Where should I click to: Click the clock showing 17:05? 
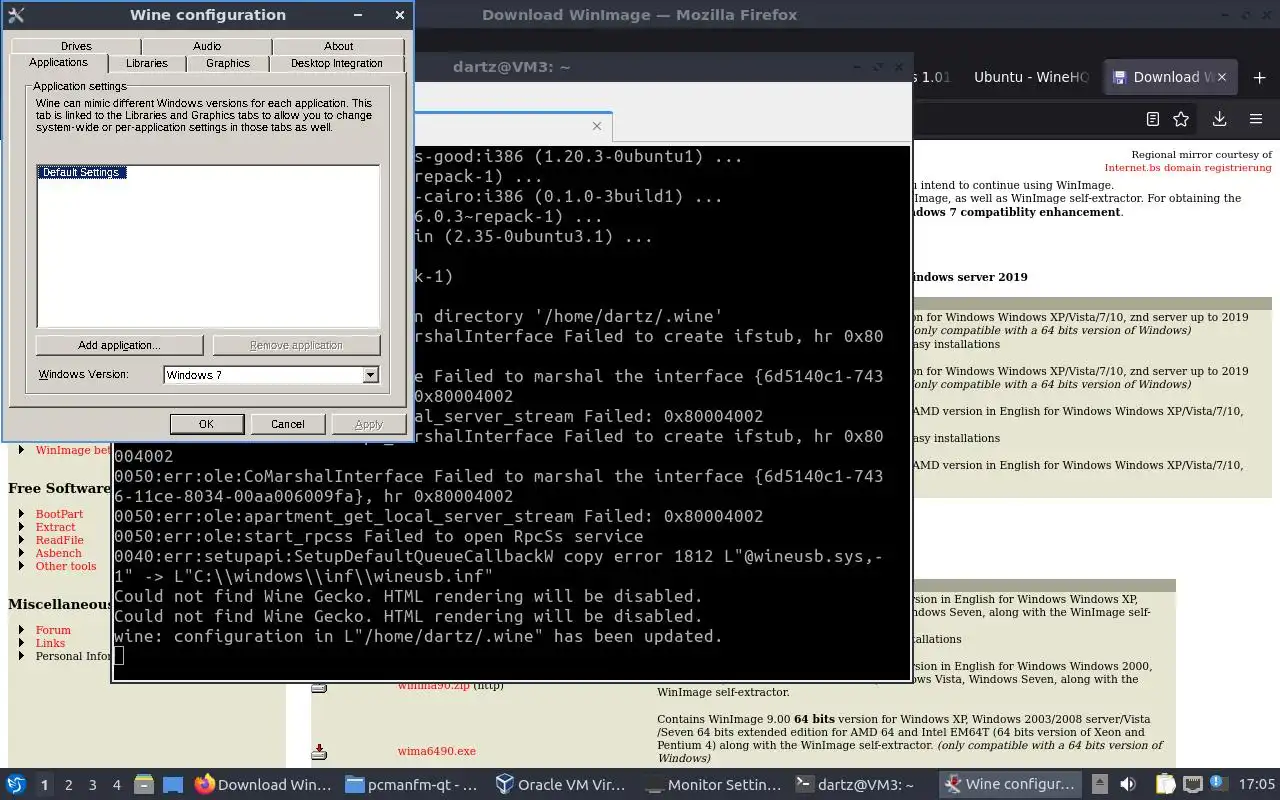coord(1257,785)
